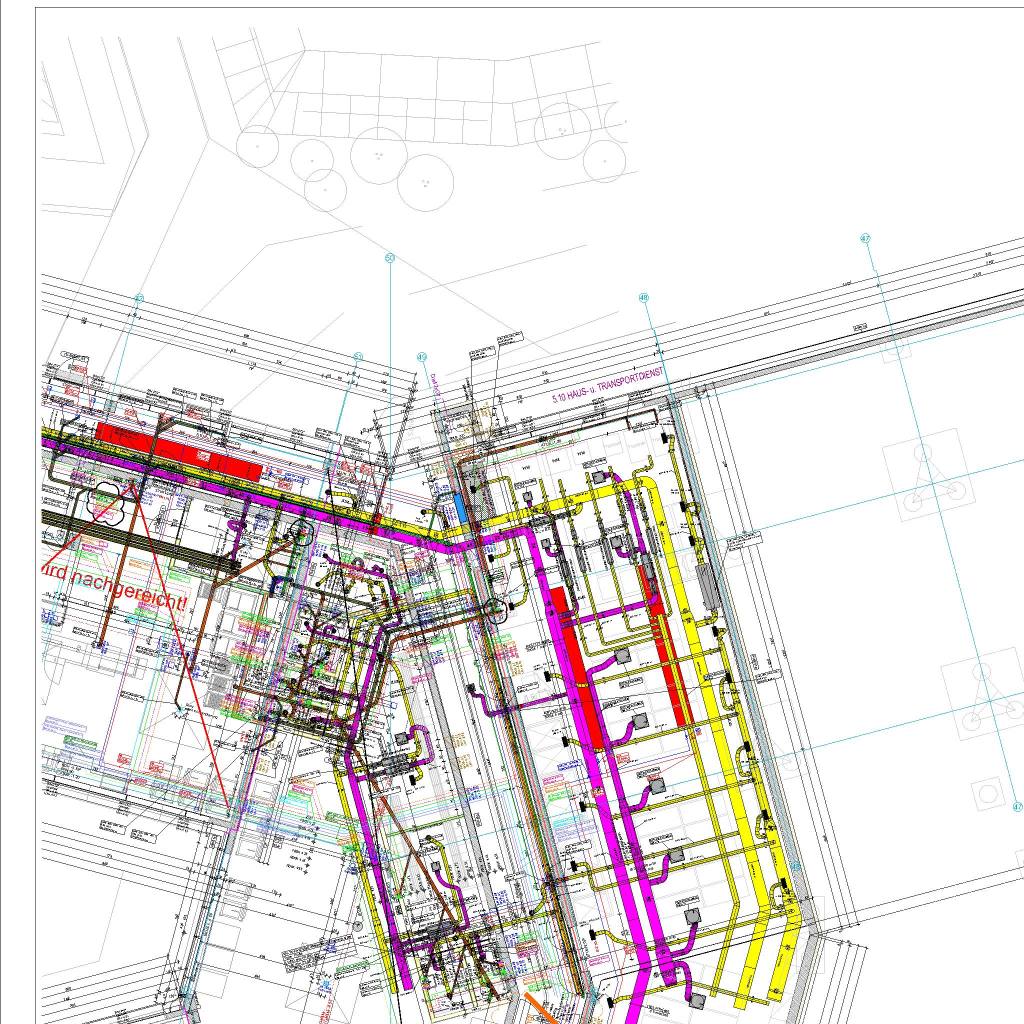Select grid axis marker 51
This screenshot has width=1024, height=1024.
click(358, 357)
